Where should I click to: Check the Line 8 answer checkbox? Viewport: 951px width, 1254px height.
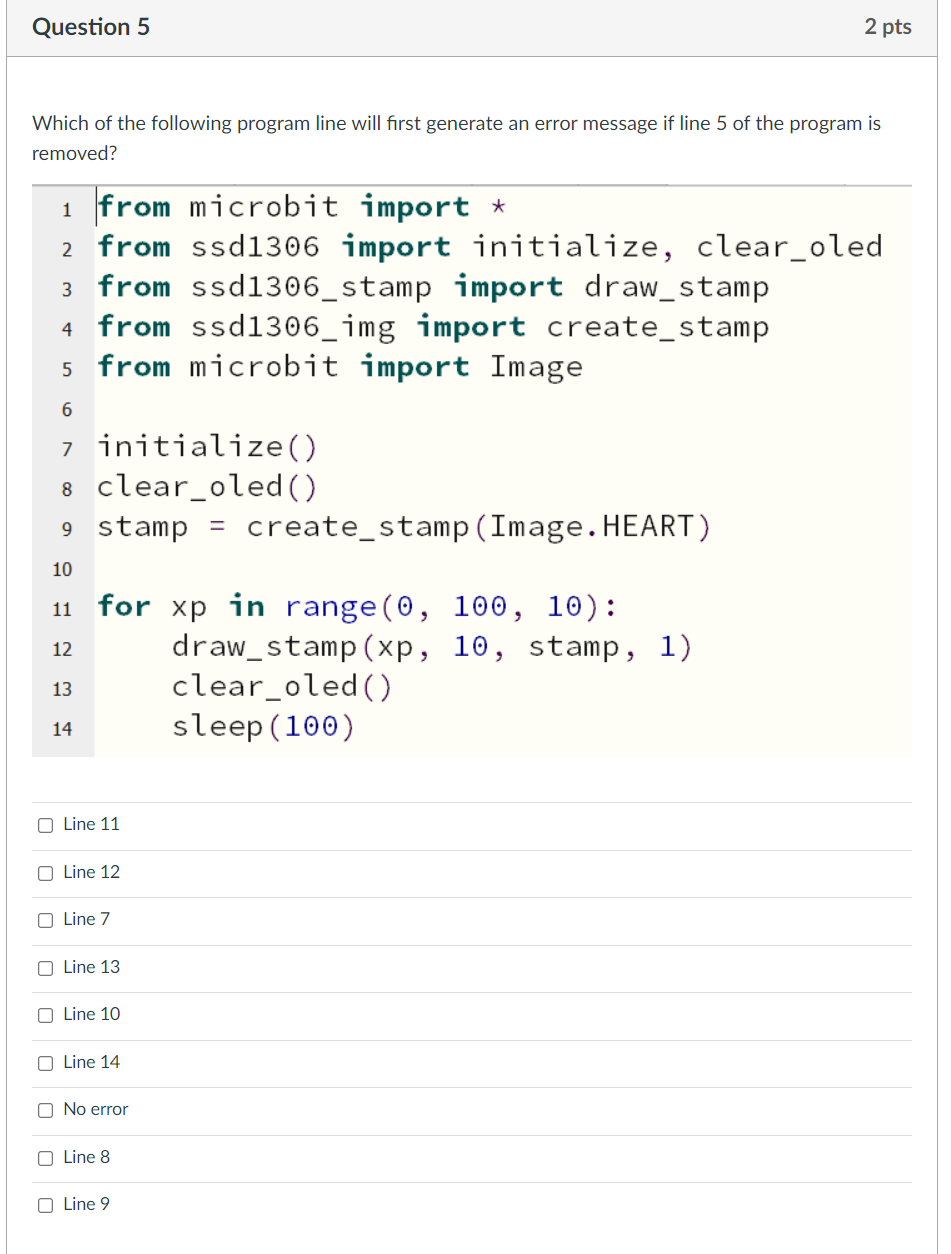(45, 1158)
